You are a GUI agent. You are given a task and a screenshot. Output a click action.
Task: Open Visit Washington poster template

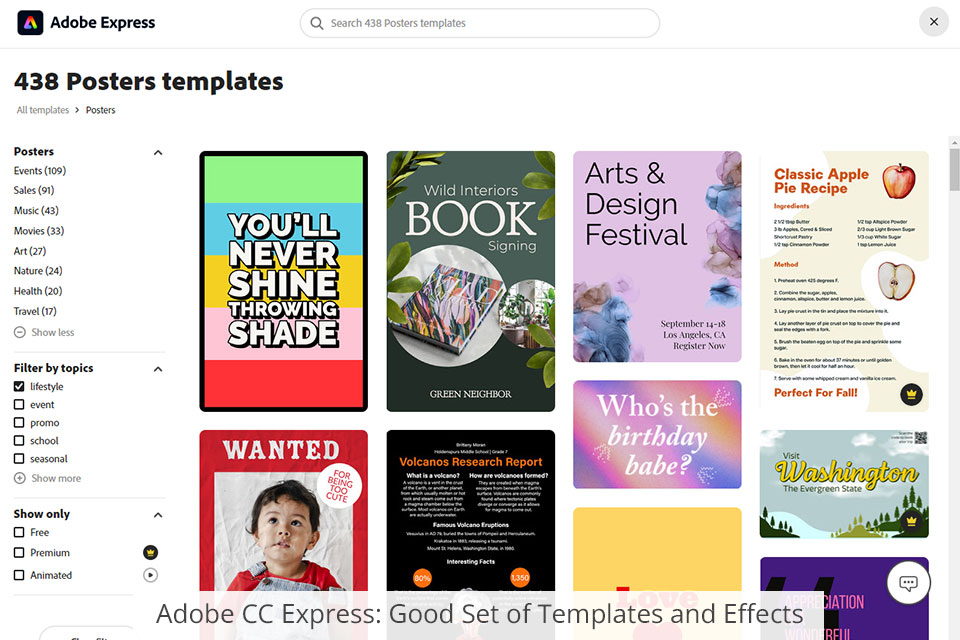(844, 484)
